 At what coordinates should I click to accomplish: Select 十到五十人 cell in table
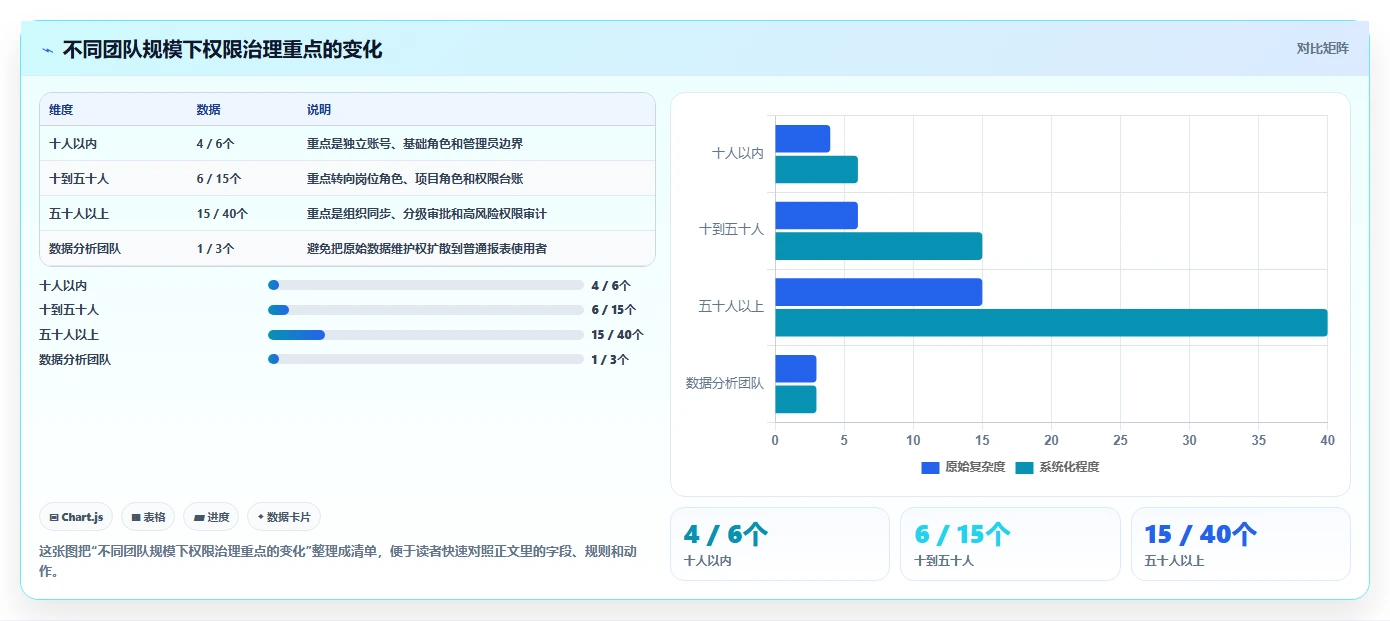click(x=79, y=179)
